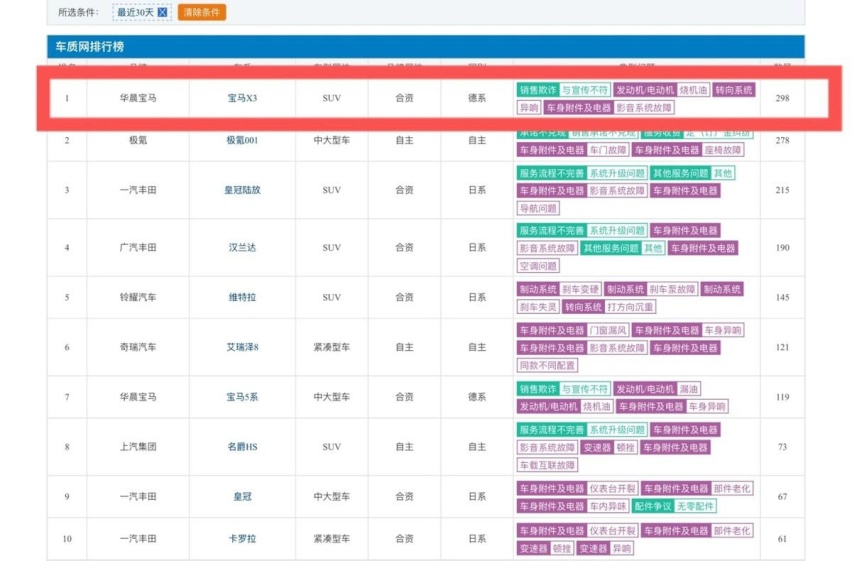Click the 紧凑型车 cell in the 艾瑞泽8 row

[x=331, y=347]
